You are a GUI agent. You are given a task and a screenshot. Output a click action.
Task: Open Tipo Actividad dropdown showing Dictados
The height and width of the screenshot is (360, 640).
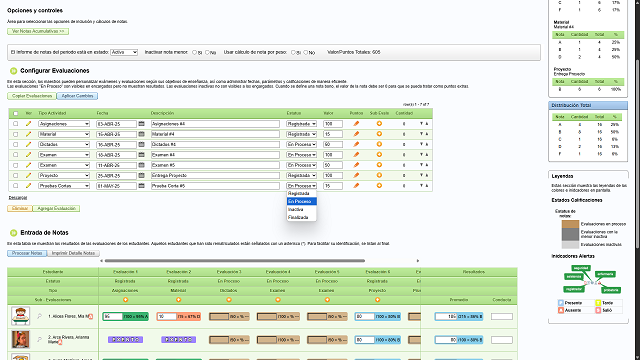(64, 144)
